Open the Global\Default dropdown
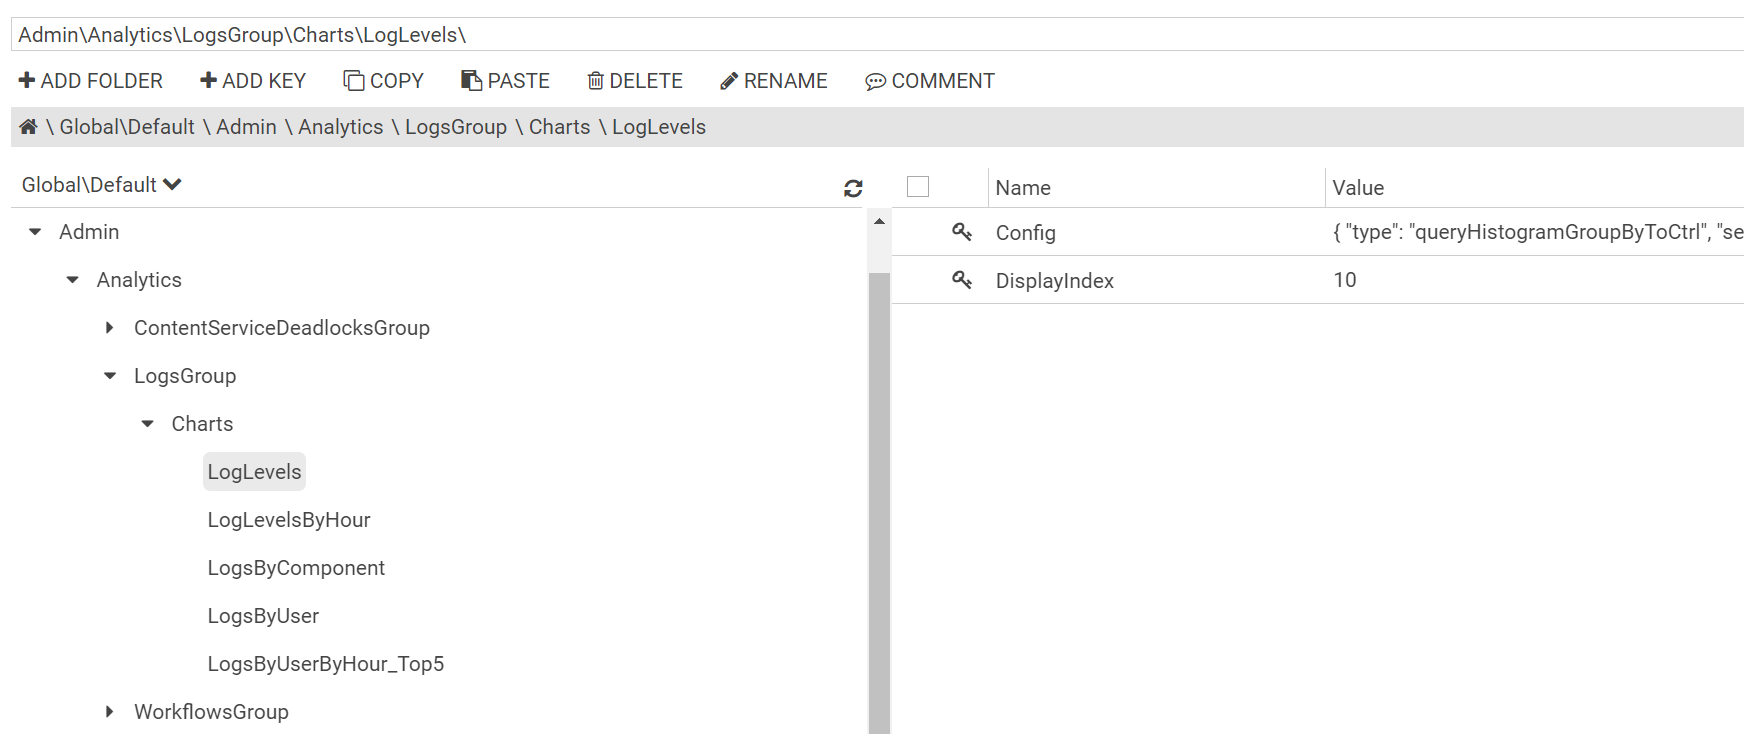 point(101,185)
